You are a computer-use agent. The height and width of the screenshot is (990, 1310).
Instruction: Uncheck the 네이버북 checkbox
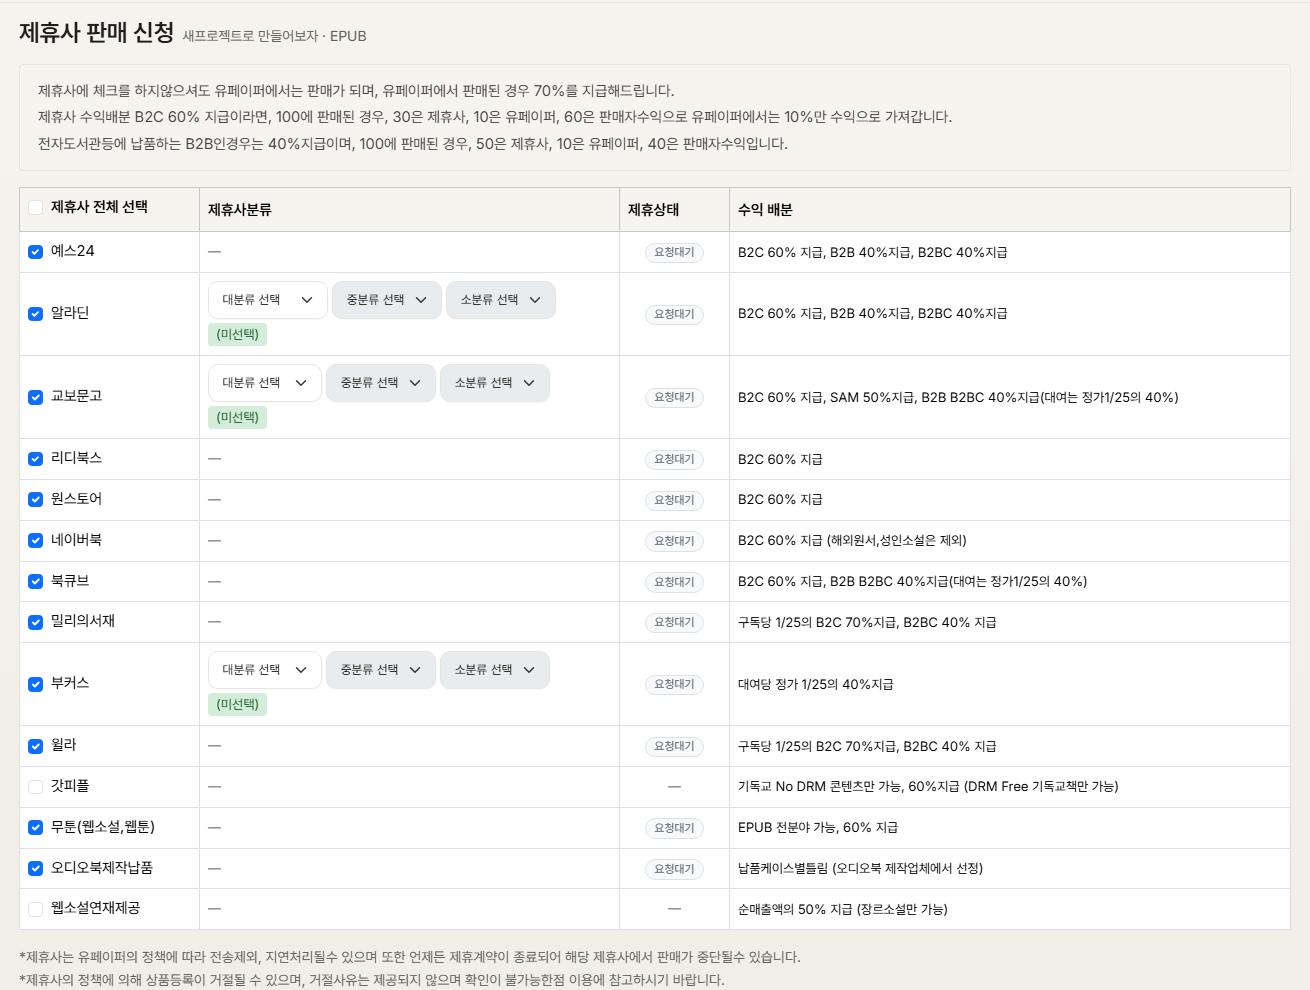[36, 541]
